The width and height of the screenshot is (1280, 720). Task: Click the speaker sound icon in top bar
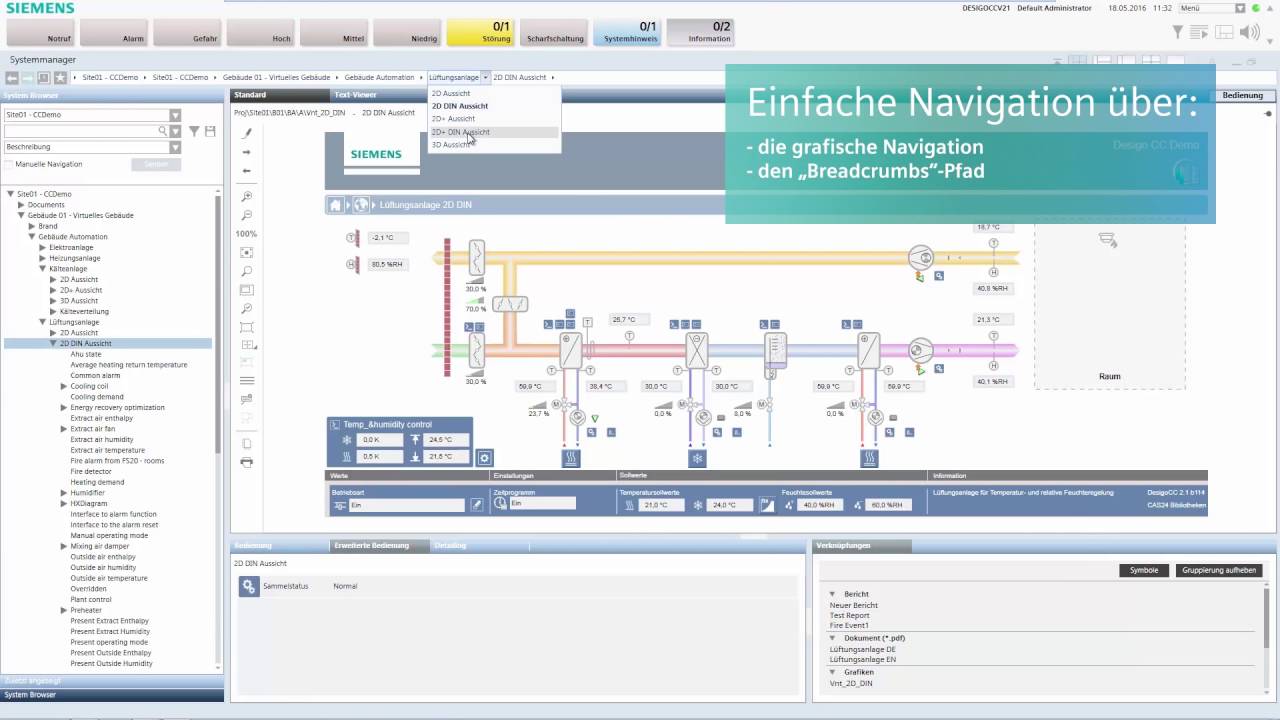point(1248,33)
